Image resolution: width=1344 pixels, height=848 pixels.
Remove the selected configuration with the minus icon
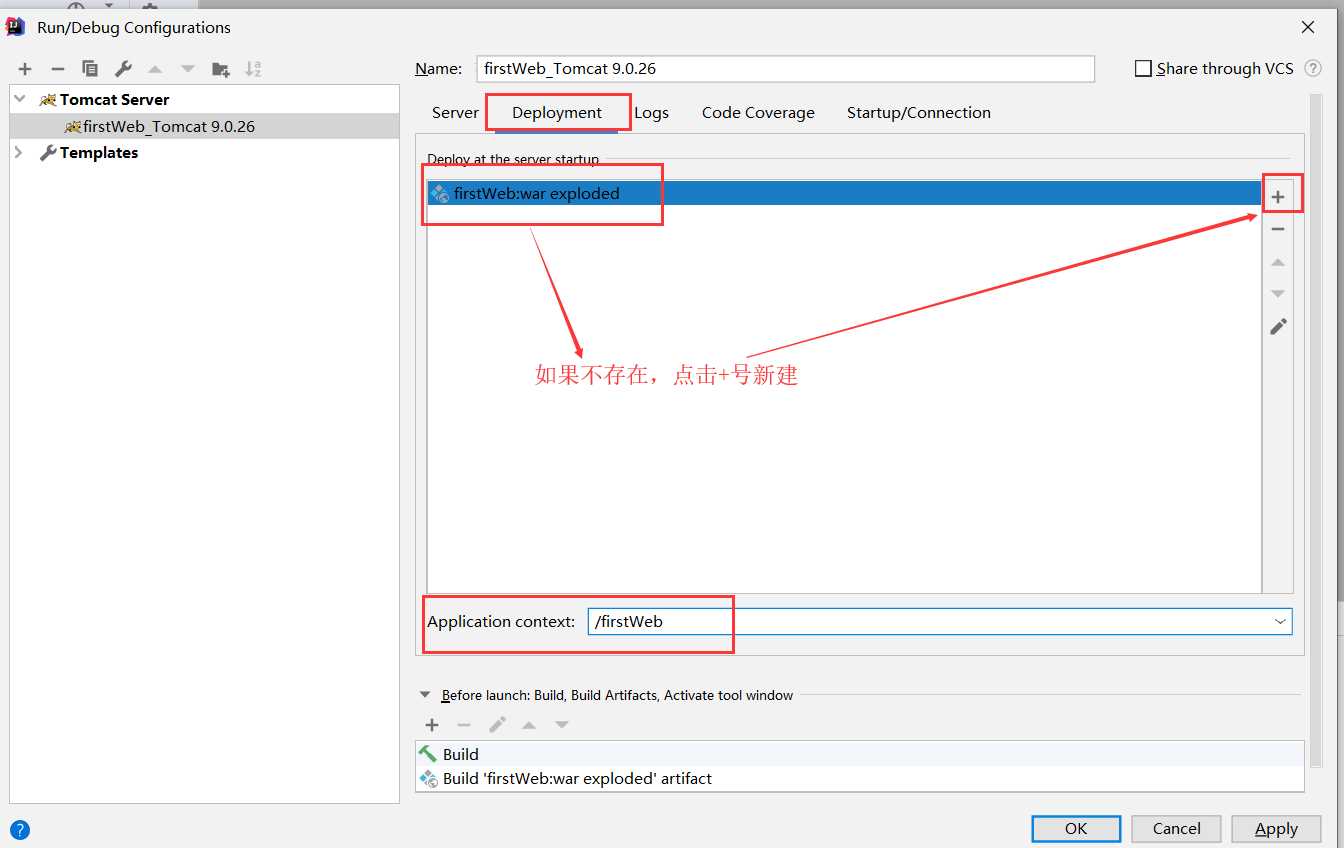pos(58,69)
